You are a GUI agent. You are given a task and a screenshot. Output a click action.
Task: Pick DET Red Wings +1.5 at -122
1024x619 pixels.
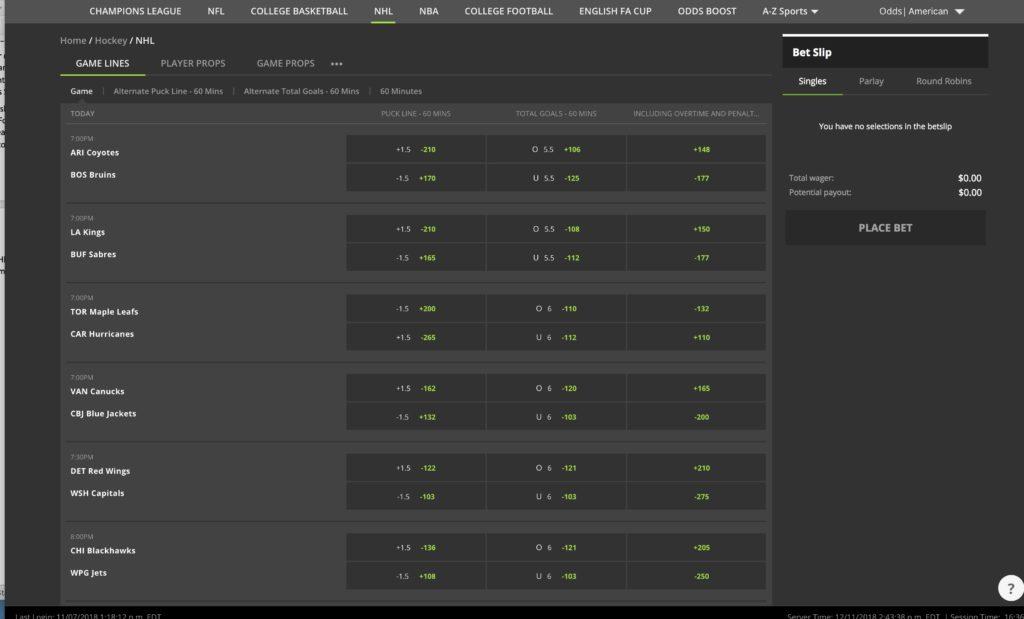(x=416, y=468)
